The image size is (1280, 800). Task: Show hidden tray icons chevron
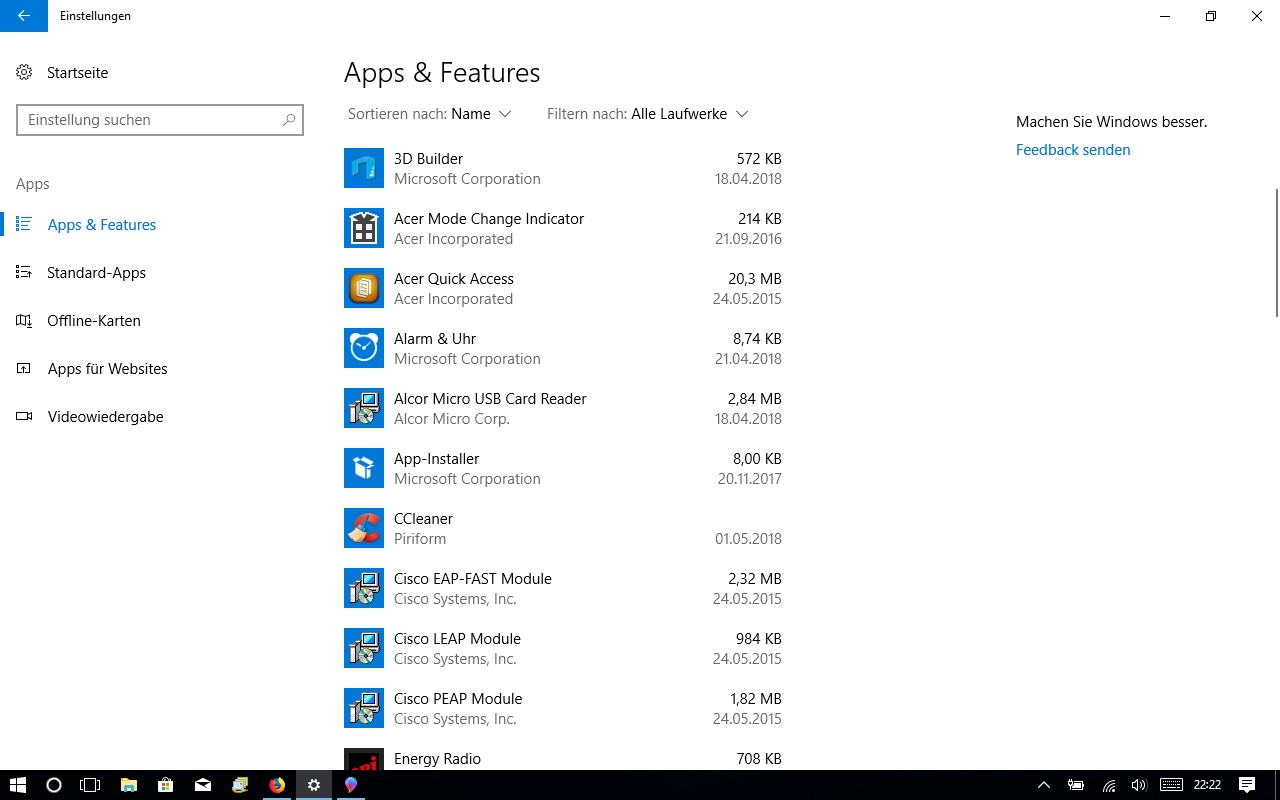(x=1043, y=785)
